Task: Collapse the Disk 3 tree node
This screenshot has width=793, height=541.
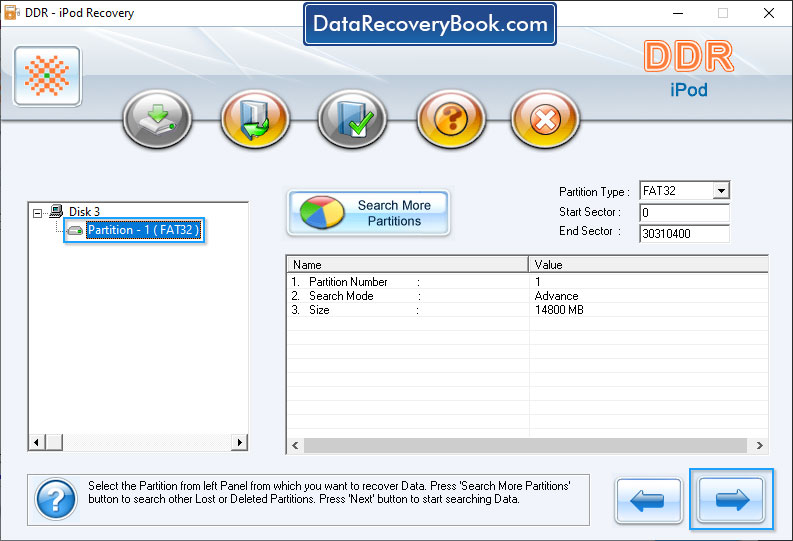Action: pos(37,213)
